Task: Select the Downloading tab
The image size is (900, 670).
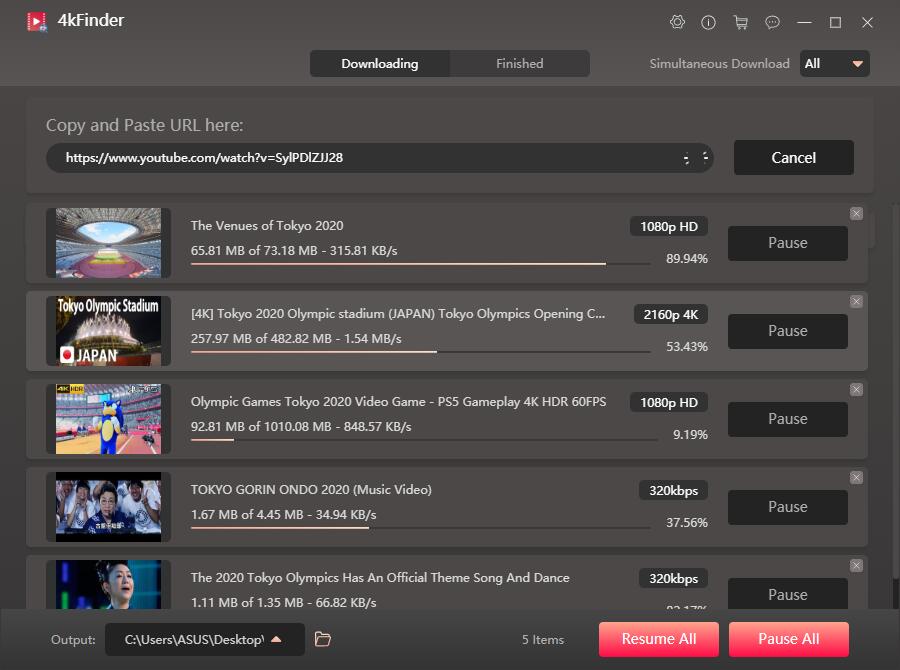Action: point(379,64)
